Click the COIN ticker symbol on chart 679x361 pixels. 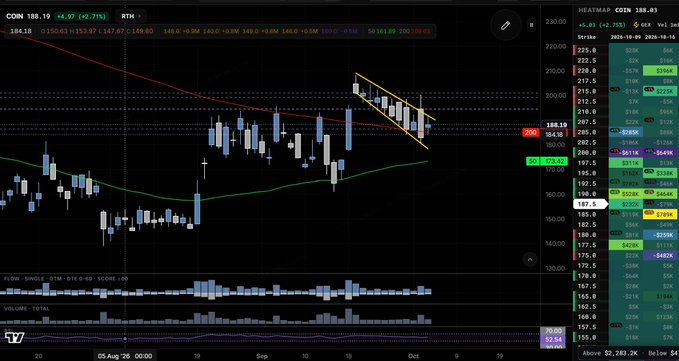click(15, 16)
